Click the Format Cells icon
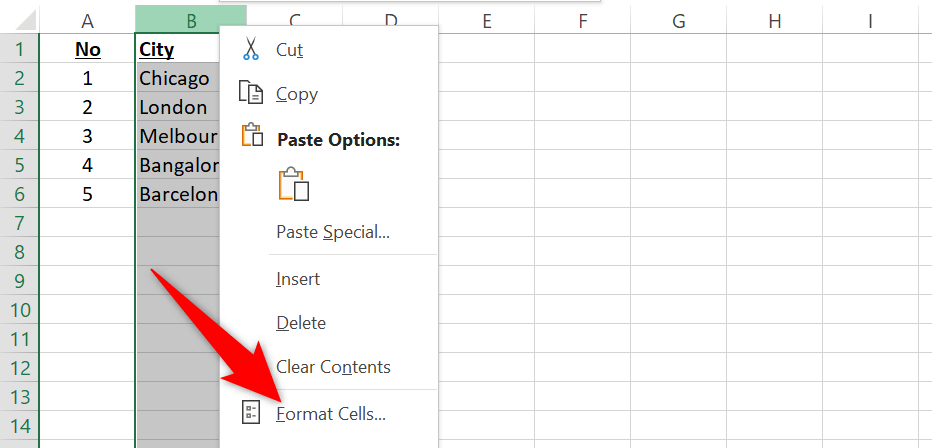This screenshot has width=932, height=448. tap(251, 412)
